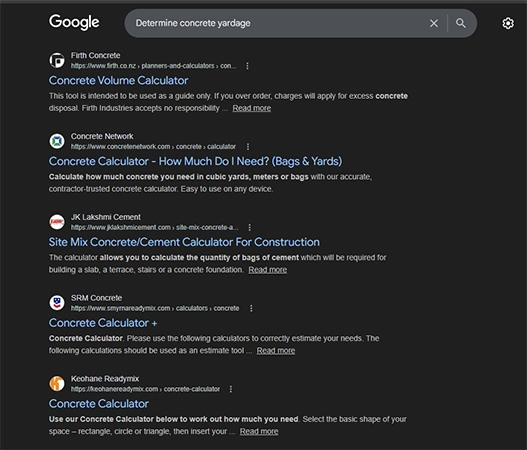Clear the search box with X icon

[434, 23]
